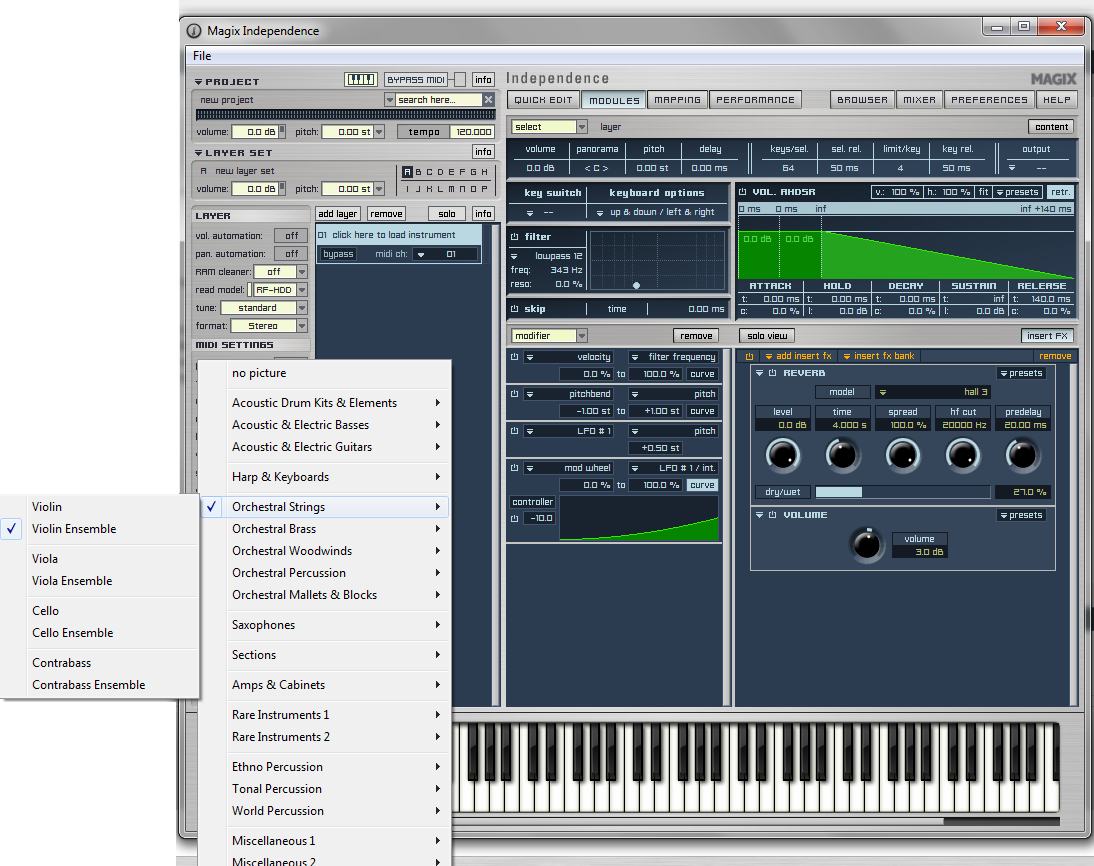Toggle bypass on layer 01
This screenshot has width=1094, height=866.
click(x=338, y=254)
